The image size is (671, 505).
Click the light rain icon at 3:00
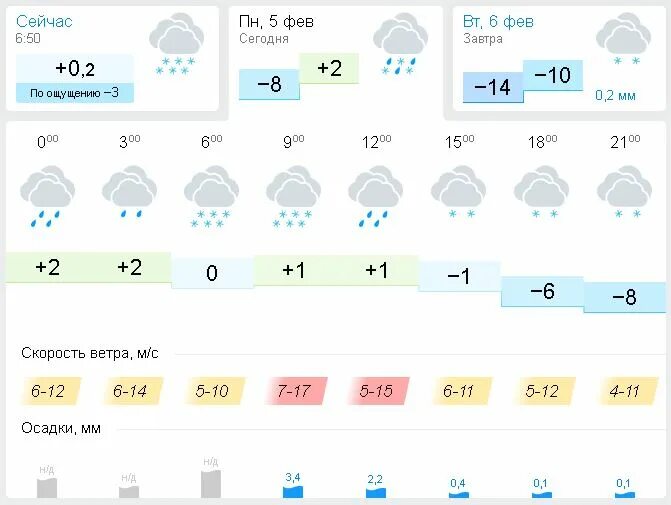point(129,191)
